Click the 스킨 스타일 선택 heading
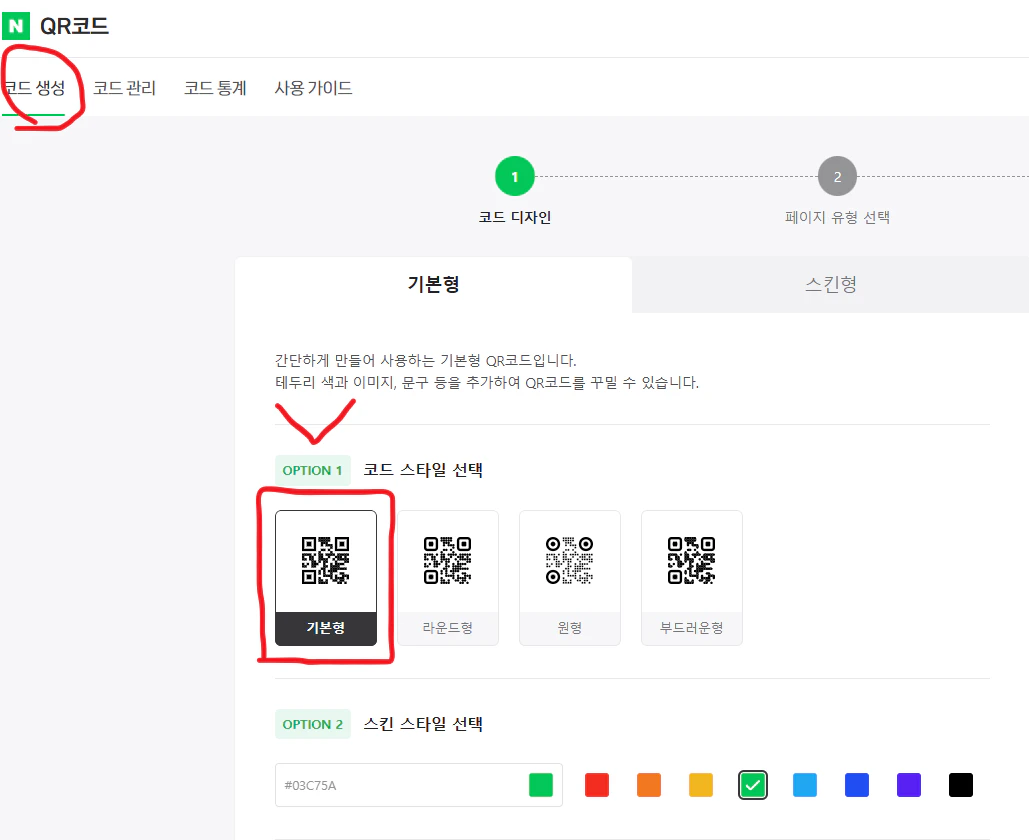The height and width of the screenshot is (840, 1029). point(423,724)
